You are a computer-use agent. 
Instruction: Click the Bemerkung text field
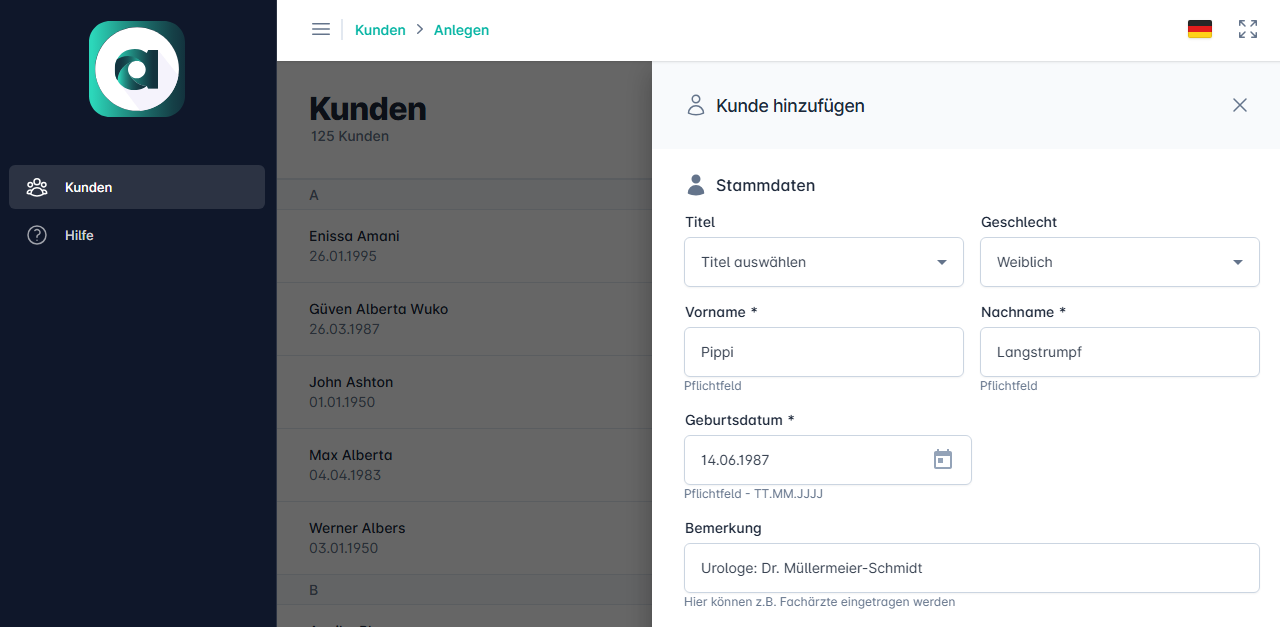(x=971, y=568)
